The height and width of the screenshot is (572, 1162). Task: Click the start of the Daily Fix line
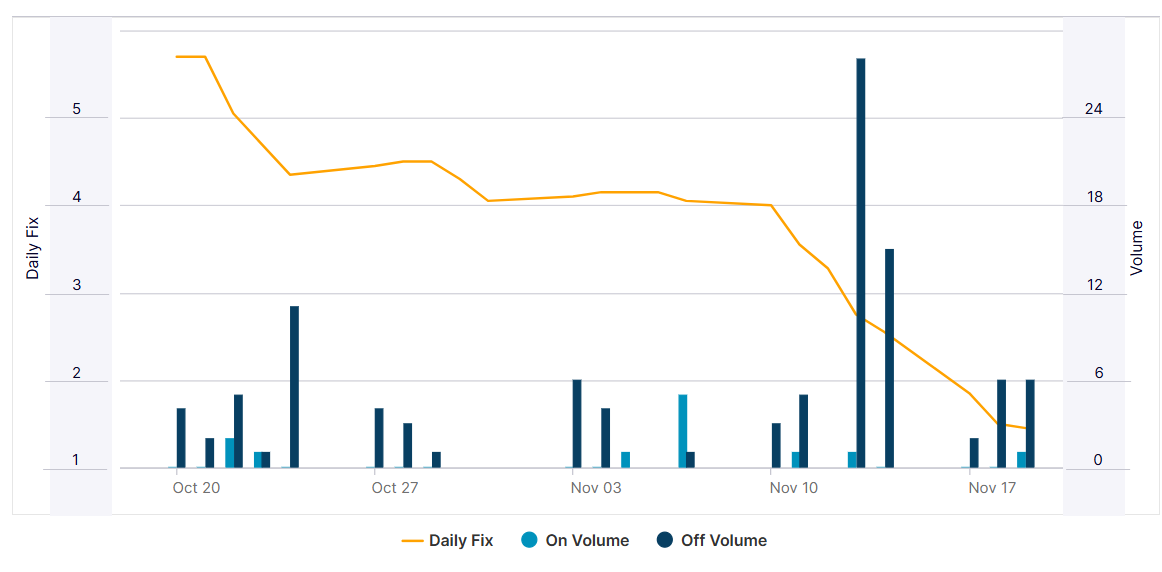point(177,57)
